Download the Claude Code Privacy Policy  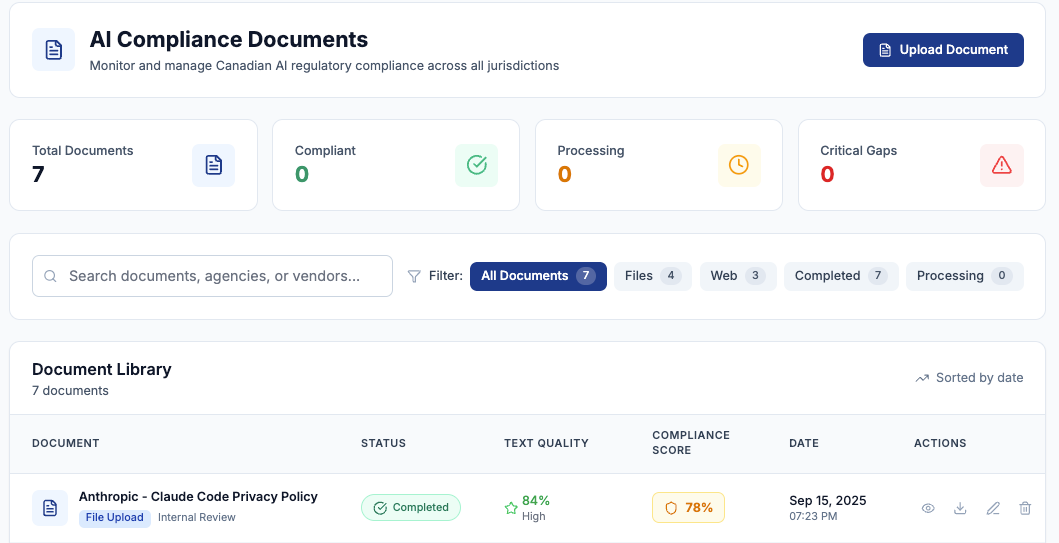click(x=960, y=508)
